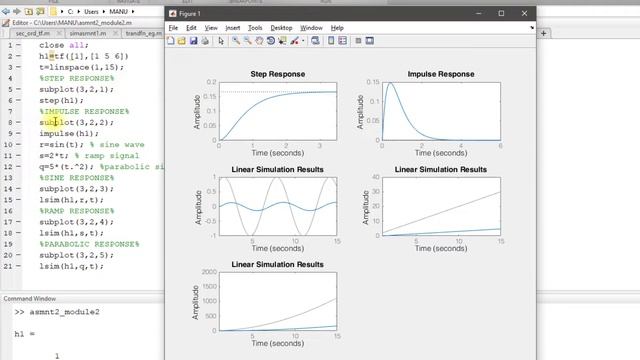Select the Edit Plot arrow tool
Viewport: 640px width, 360px height.
coord(221,40)
